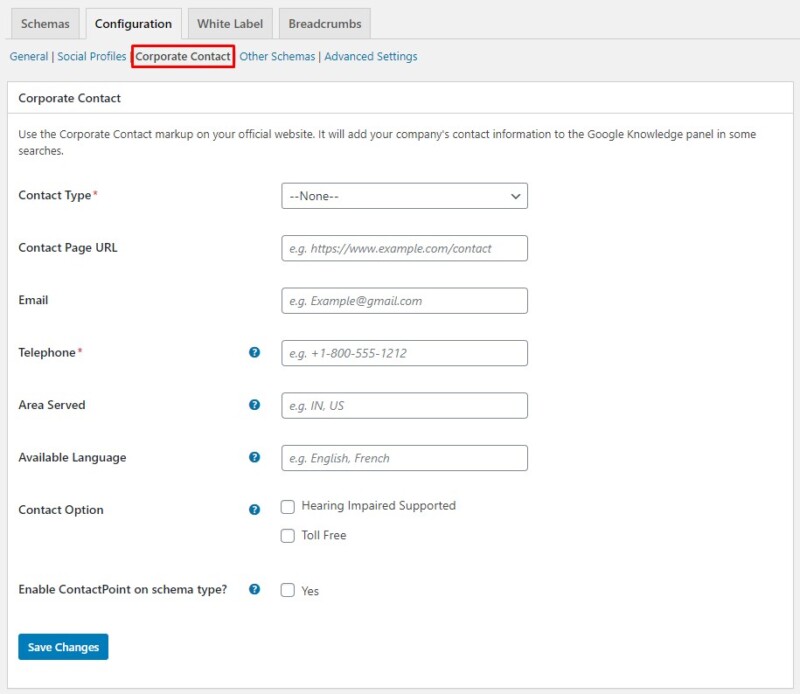Image resolution: width=800 pixels, height=694 pixels.
Task: Check Yes for Enable ContactPoint
Action: point(288,591)
